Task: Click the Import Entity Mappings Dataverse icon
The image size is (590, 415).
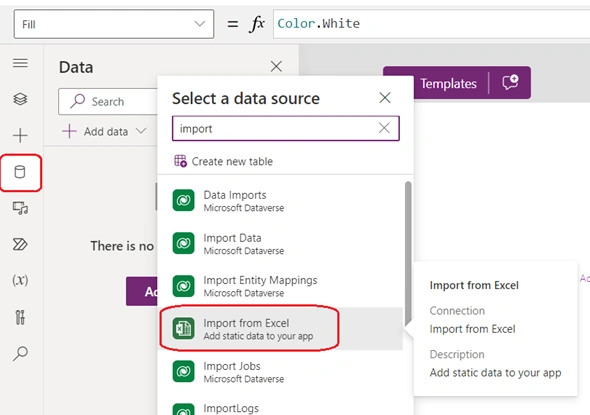Action: click(184, 286)
